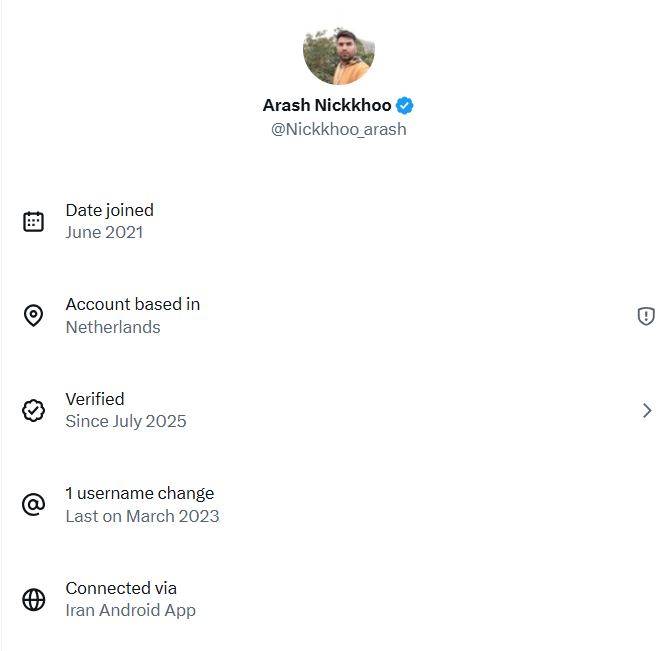Click the Arash Nickkhoo display name
This screenshot has height=651, width=670.
[327, 105]
